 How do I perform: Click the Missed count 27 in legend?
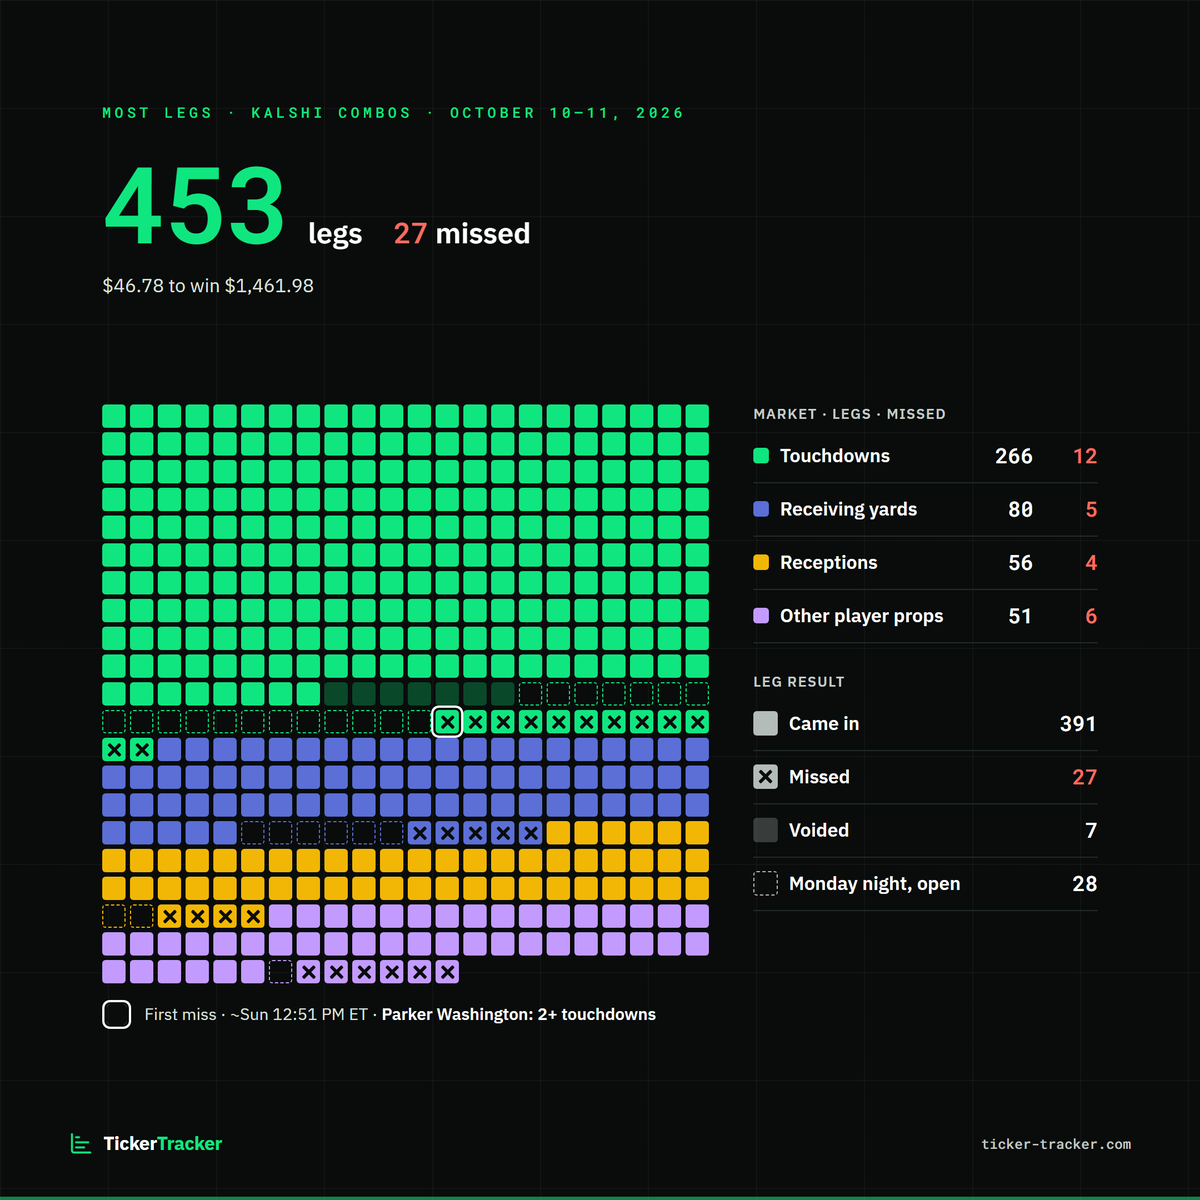click(x=1085, y=777)
